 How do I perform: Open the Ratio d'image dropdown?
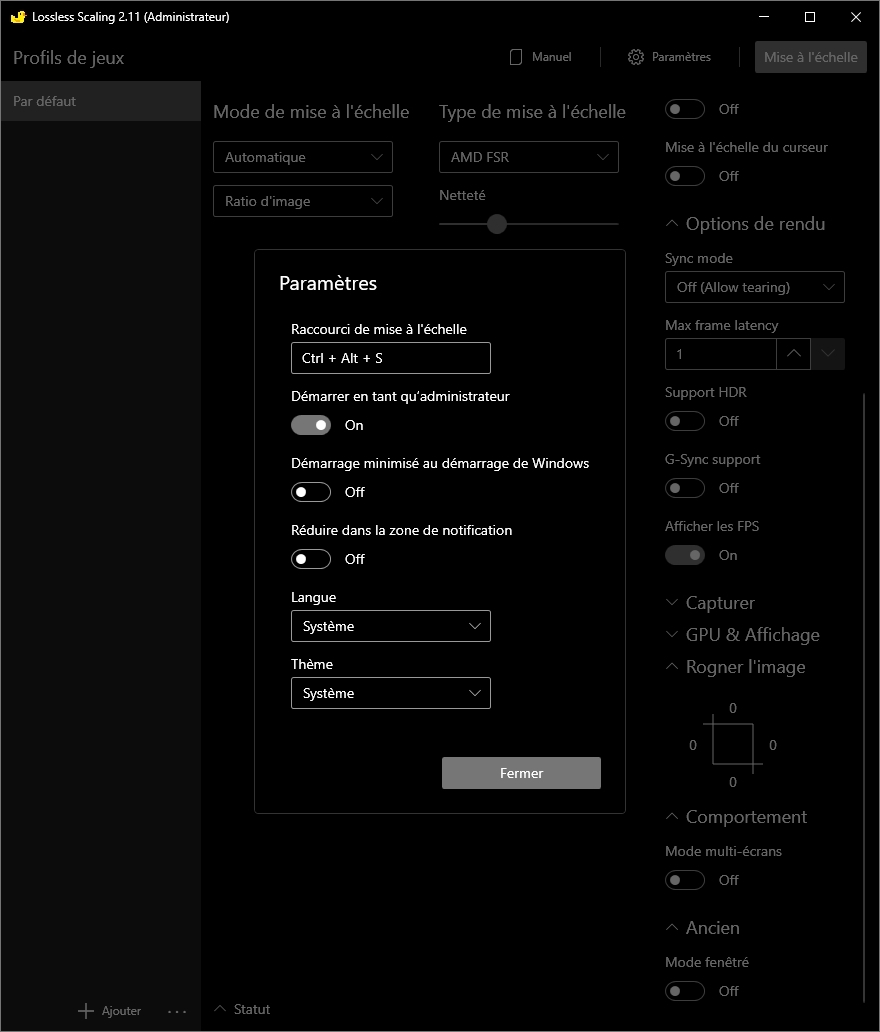click(303, 201)
